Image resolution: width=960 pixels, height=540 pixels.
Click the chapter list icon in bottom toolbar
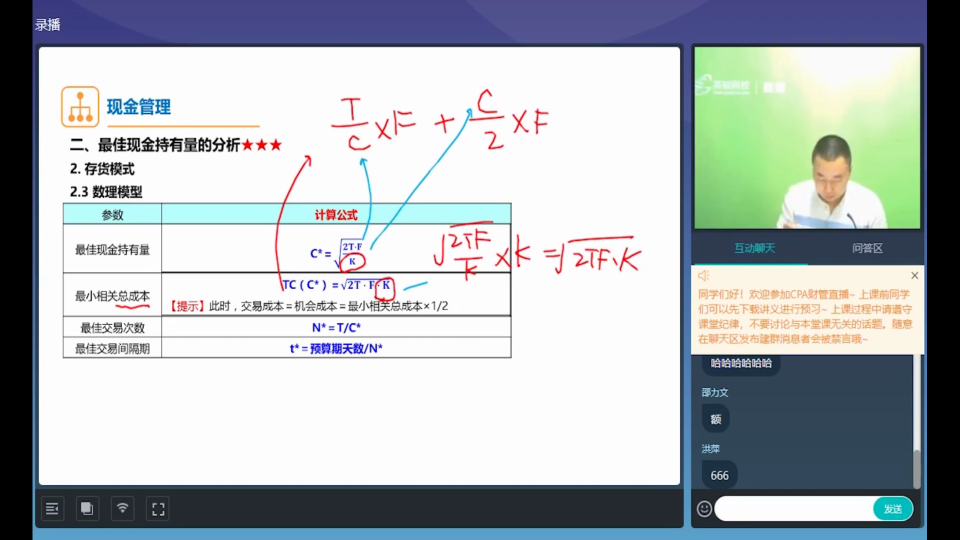point(52,508)
